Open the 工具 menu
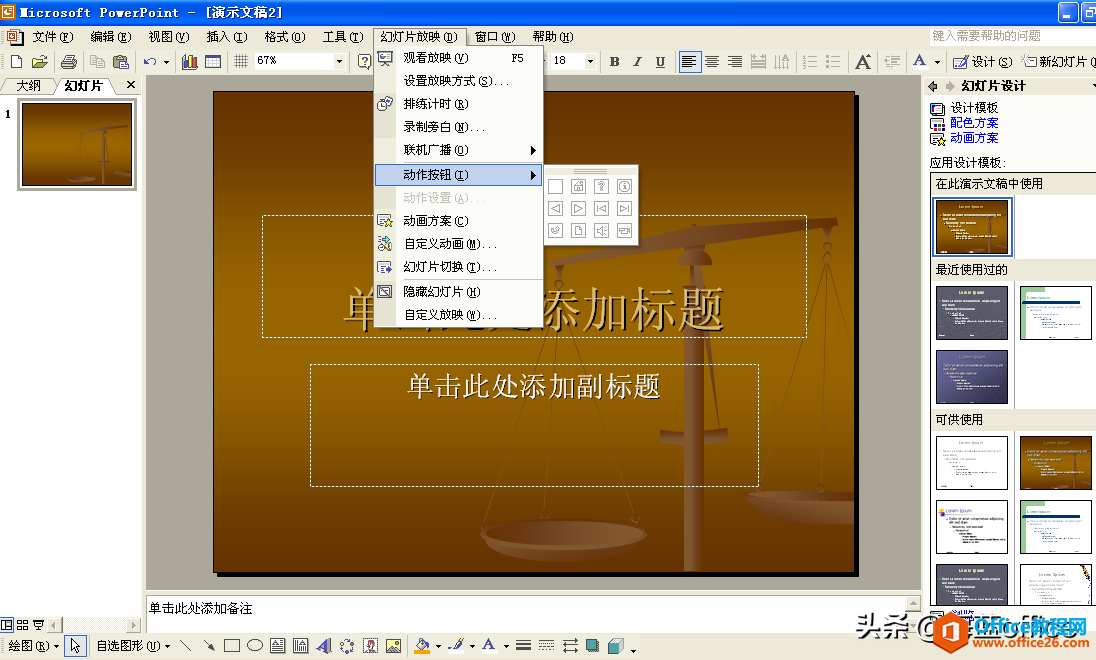The width and height of the screenshot is (1096, 660). pos(343,36)
